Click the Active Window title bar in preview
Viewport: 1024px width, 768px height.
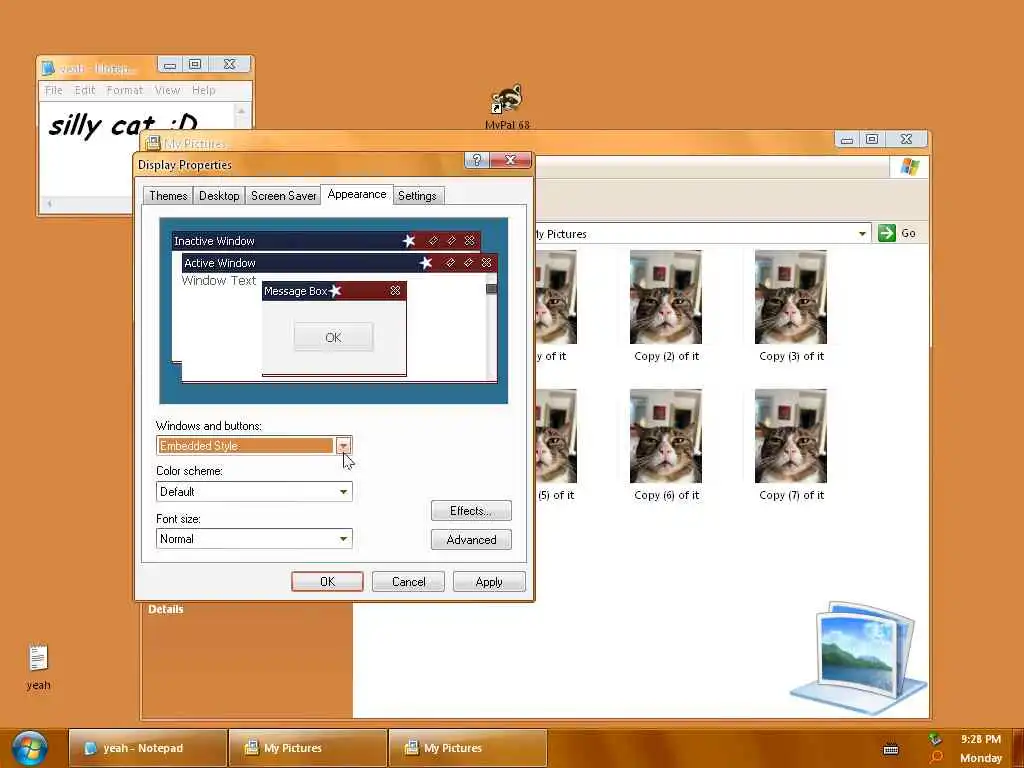(x=339, y=263)
